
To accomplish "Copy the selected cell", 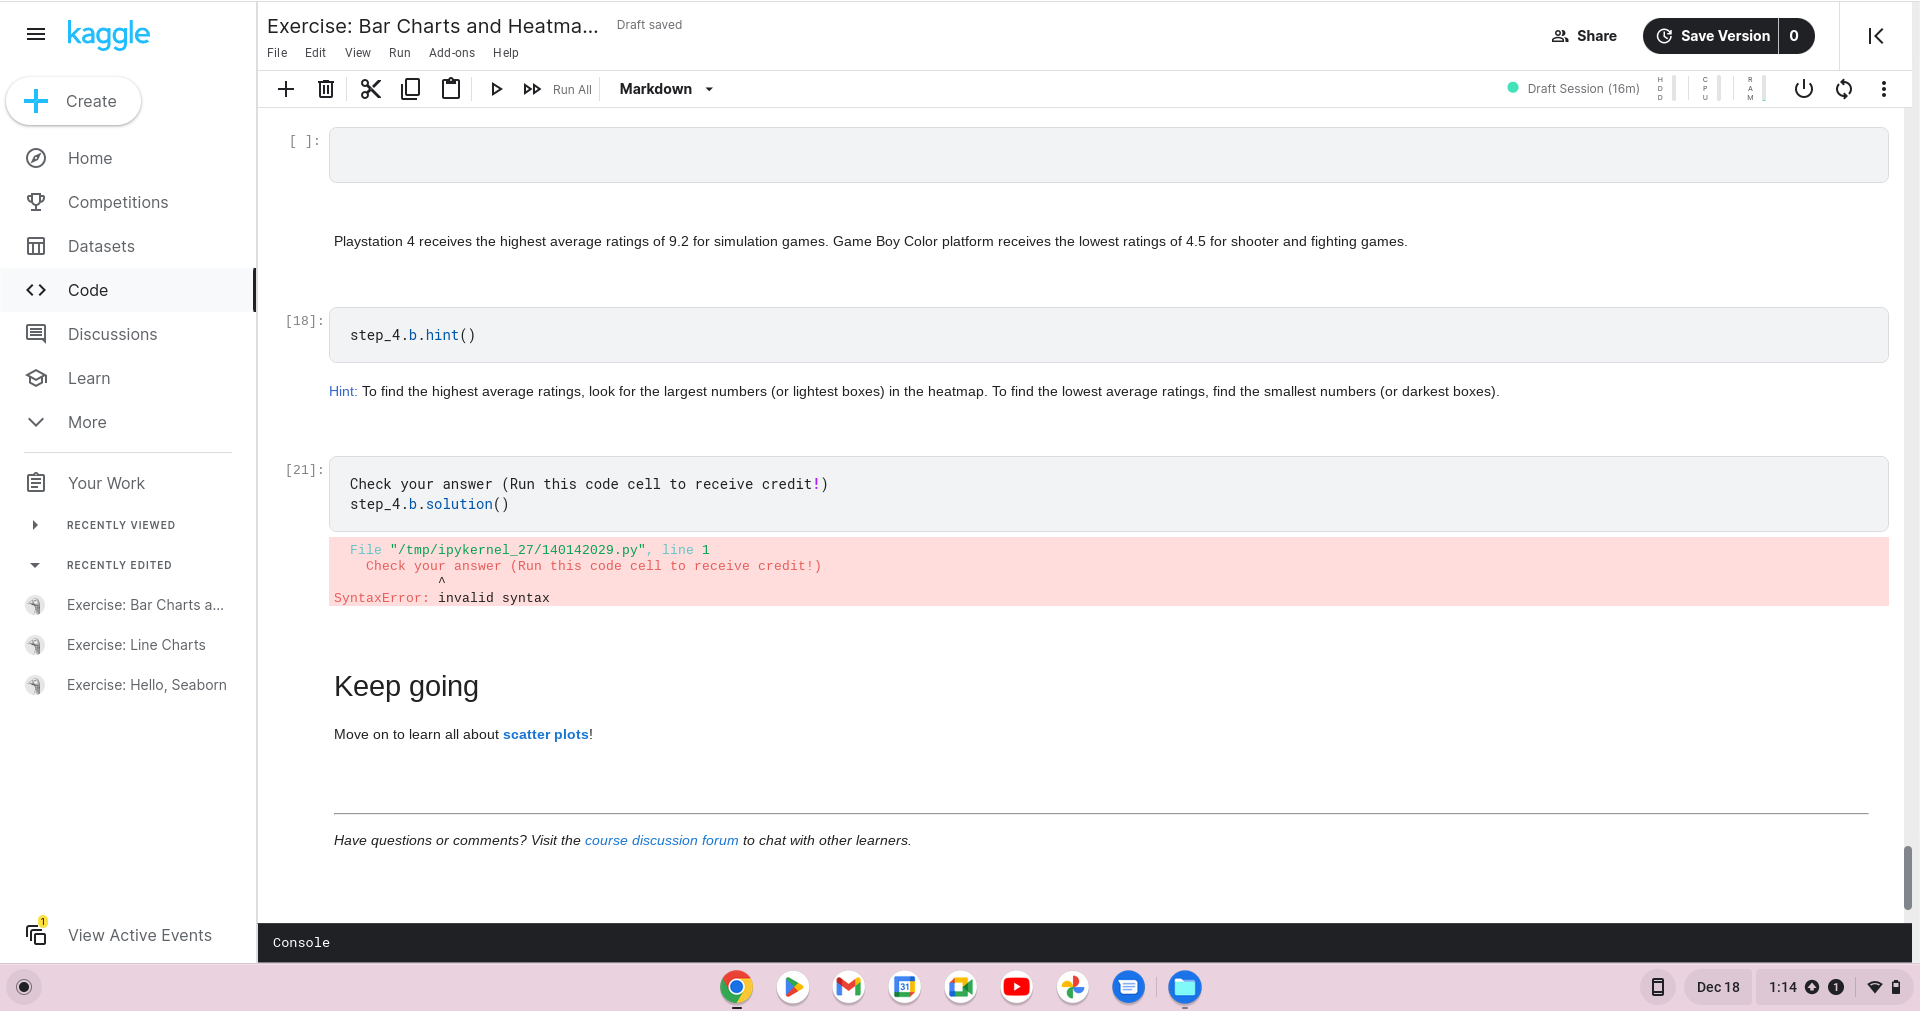I will (x=410, y=89).
